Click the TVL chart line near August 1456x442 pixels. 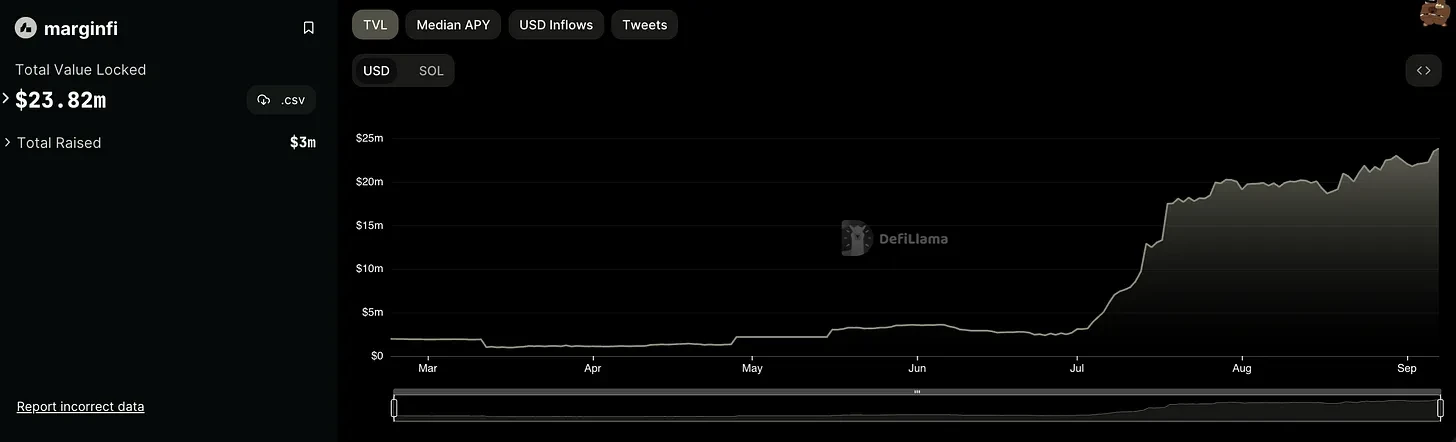1243,186
